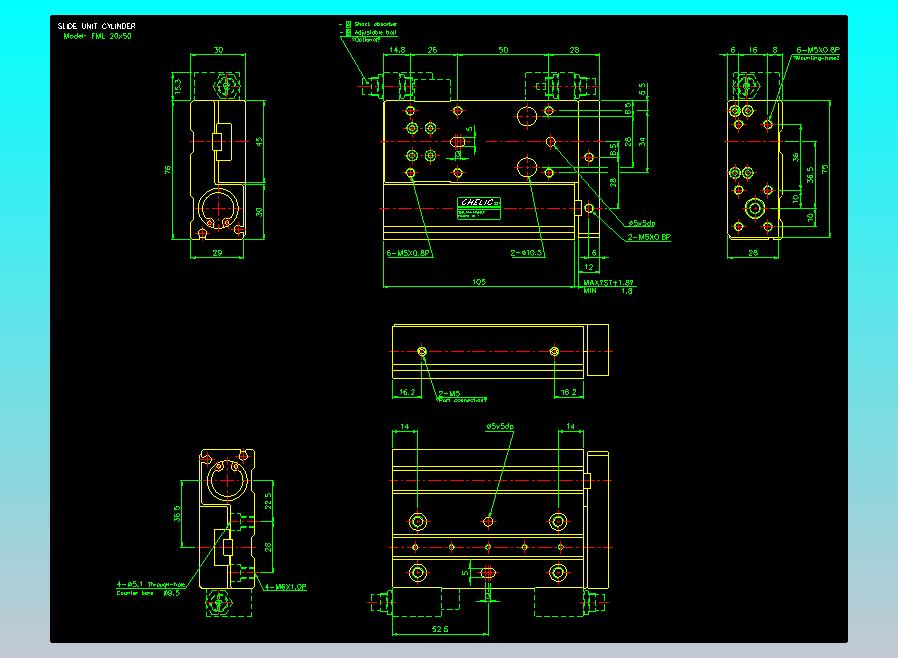Click the "Adjustable bolt" legend text
The width and height of the screenshot is (898, 658).
[375, 33]
